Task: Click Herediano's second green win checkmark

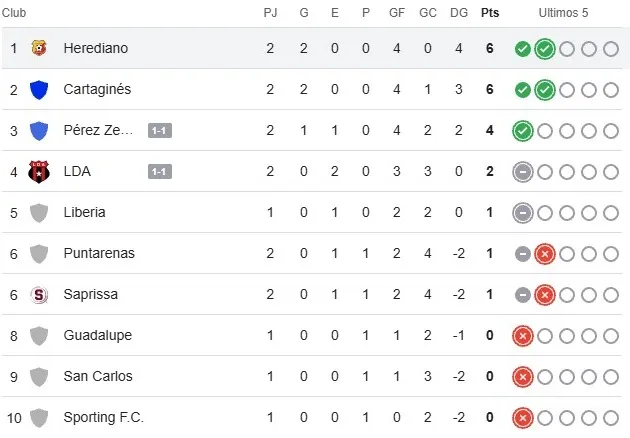Action: pos(544,48)
